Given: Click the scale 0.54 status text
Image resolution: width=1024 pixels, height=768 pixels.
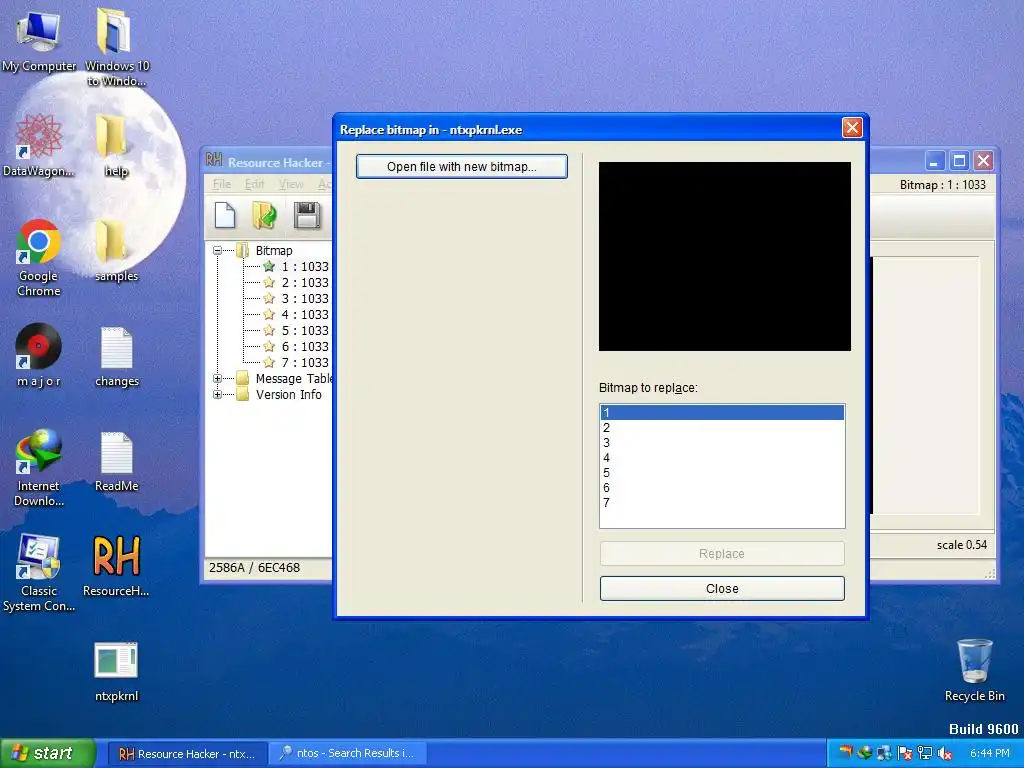Looking at the screenshot, I should [961, 545].
